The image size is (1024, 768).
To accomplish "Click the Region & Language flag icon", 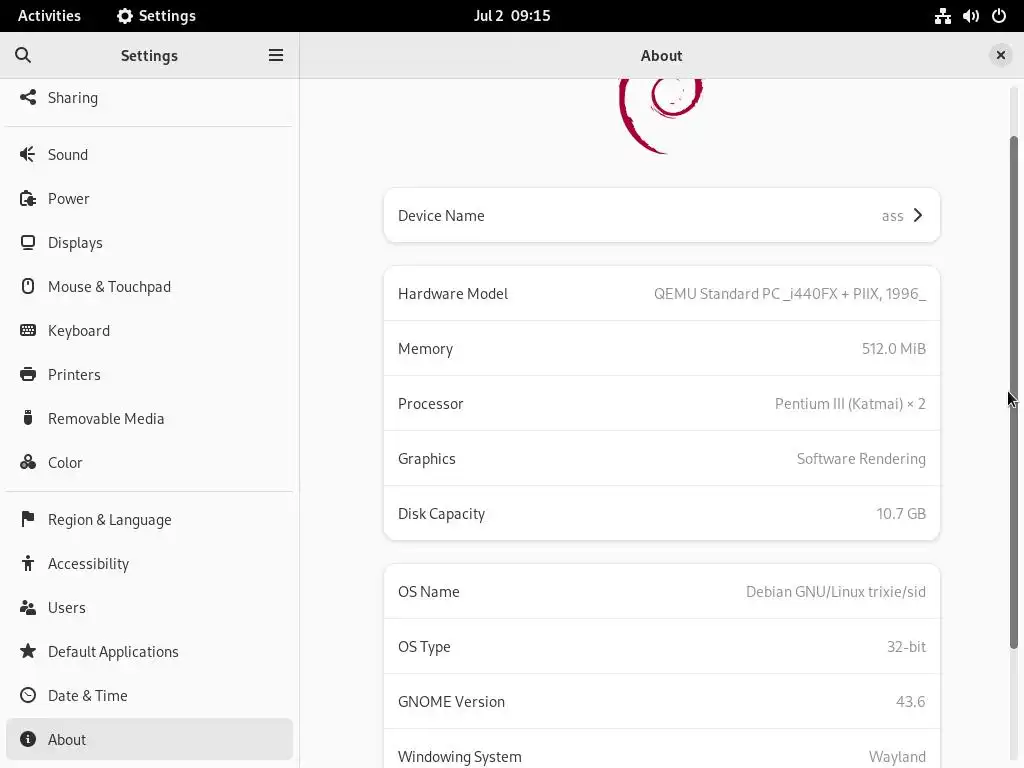I will pos(27,519).
